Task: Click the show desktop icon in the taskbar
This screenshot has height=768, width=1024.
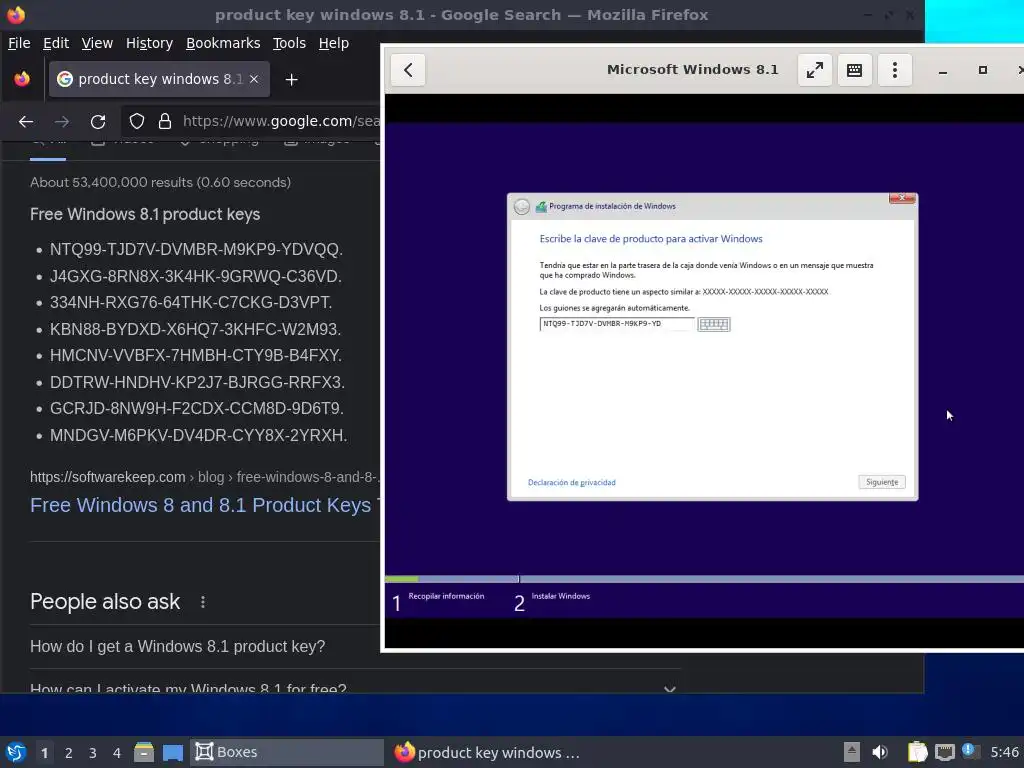Action: coord(172,752)
